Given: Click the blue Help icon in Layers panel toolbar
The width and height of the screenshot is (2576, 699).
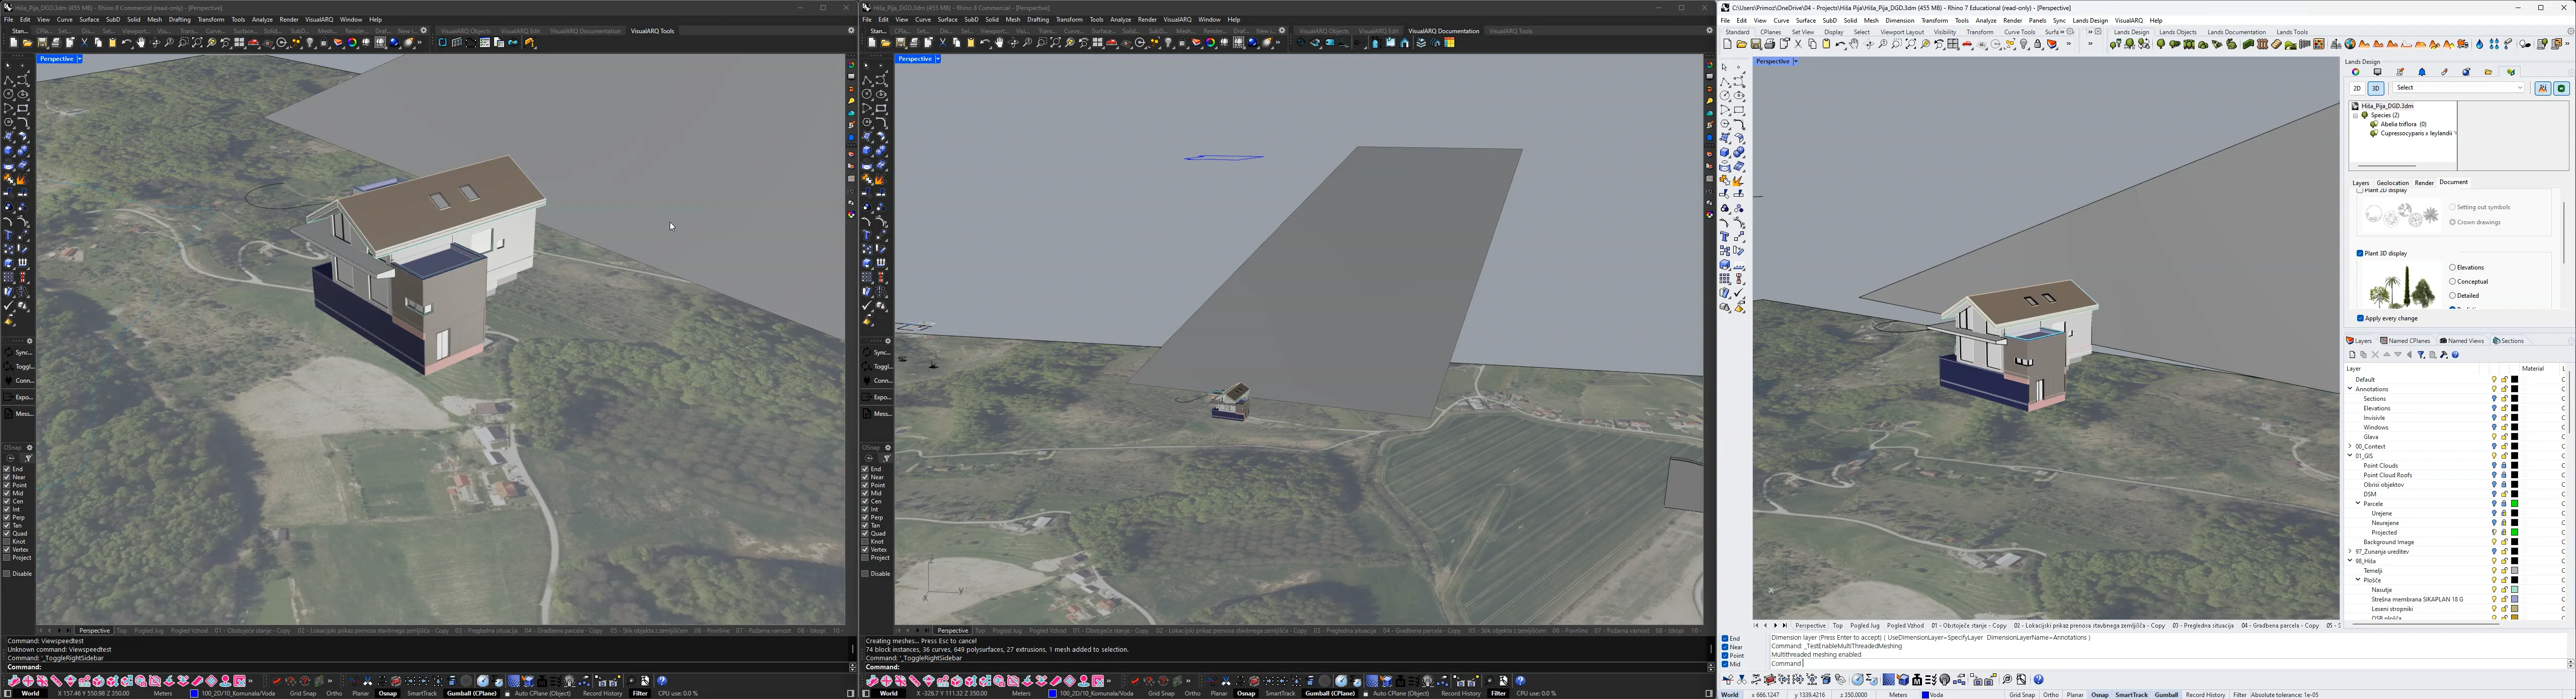Looking at the screenshot, I should pos(2455,355).
